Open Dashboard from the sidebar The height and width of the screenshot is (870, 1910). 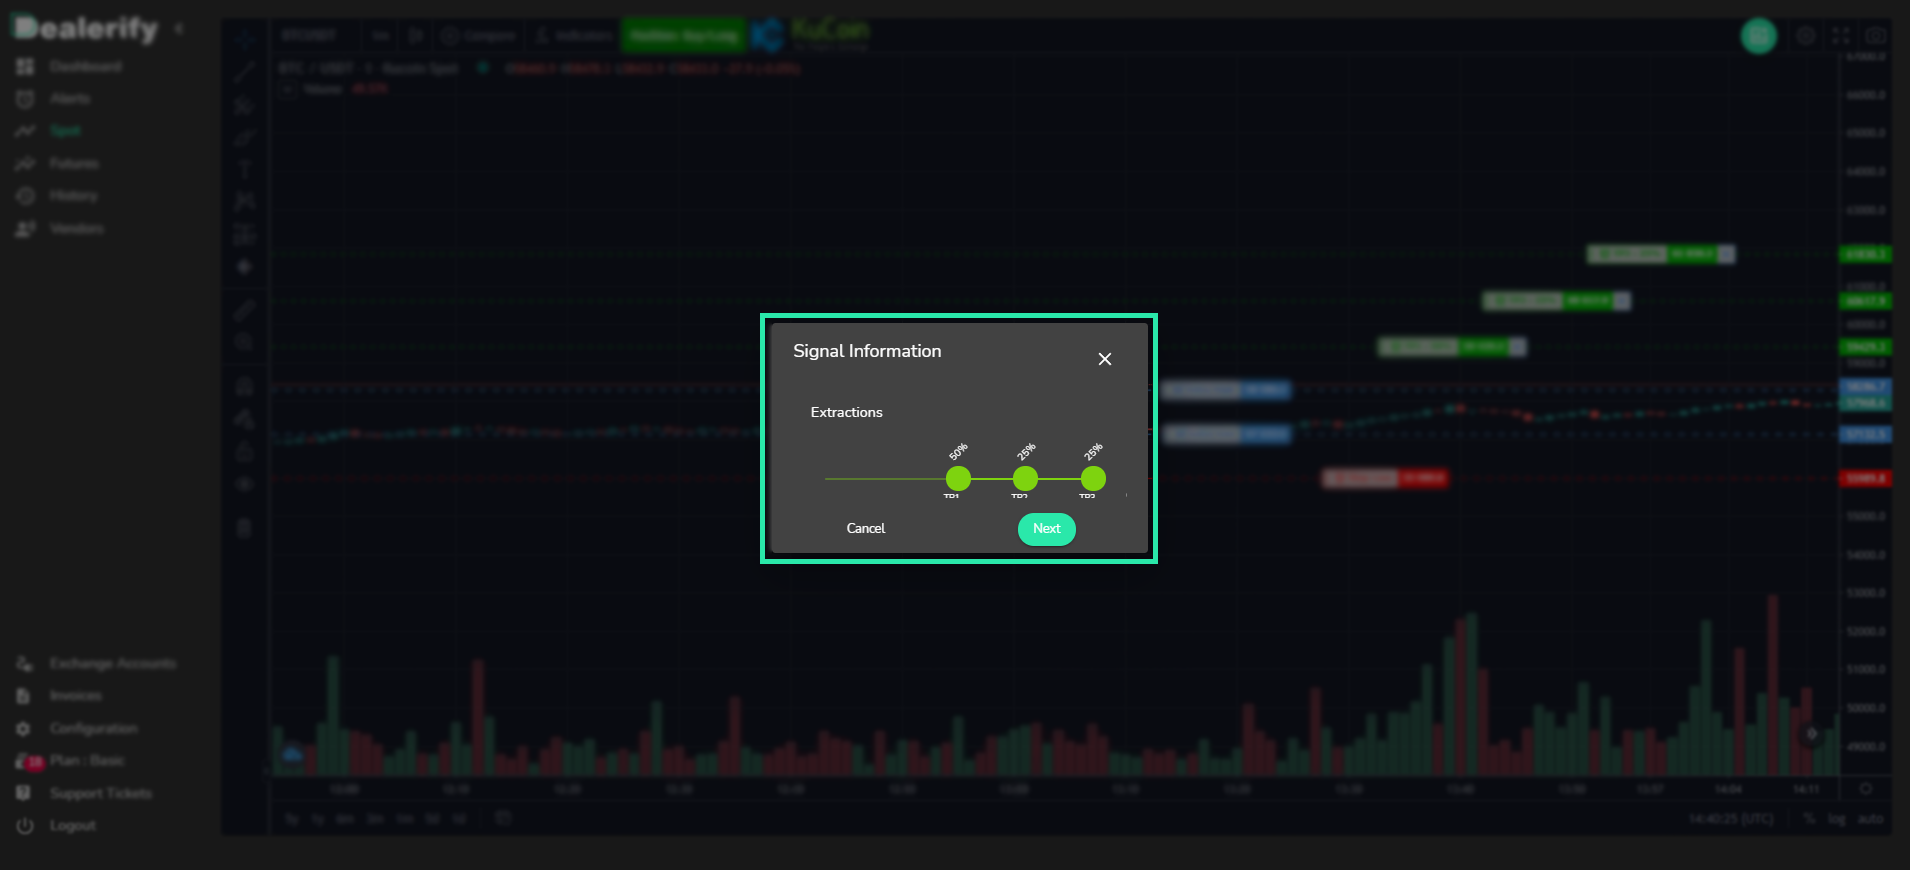click(x=86, y=66)
